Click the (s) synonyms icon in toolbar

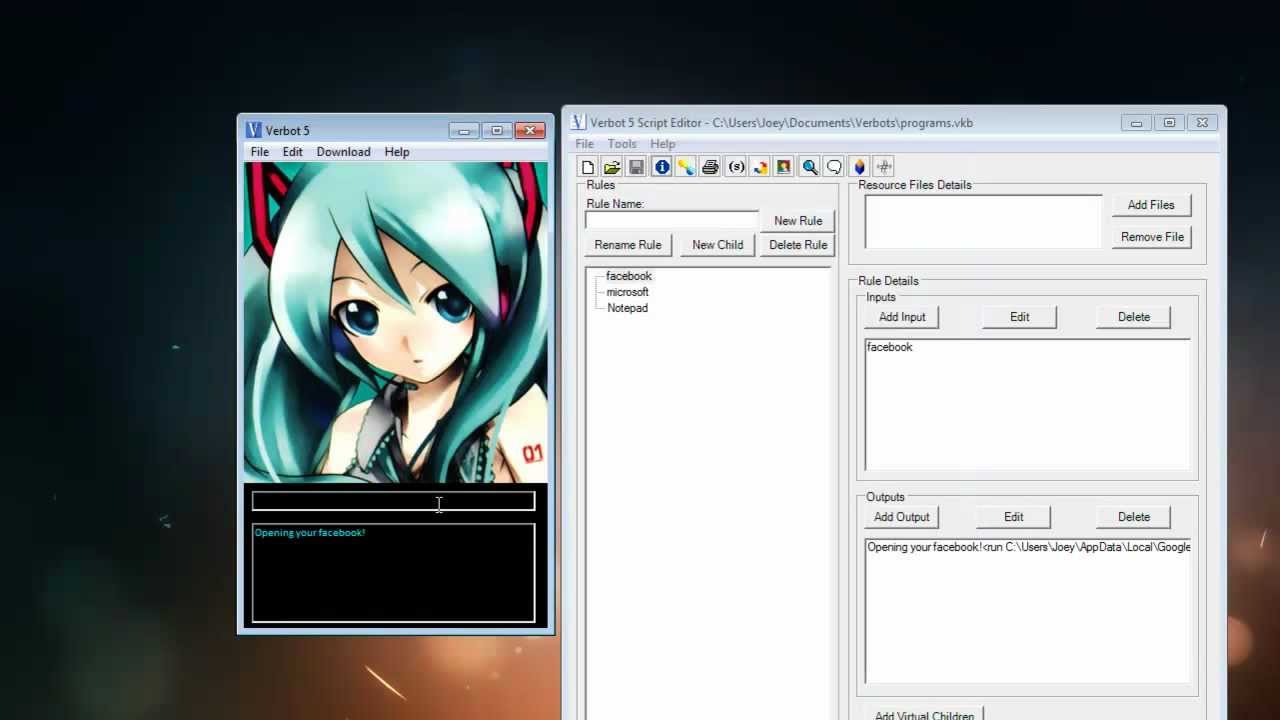(736, 167)
